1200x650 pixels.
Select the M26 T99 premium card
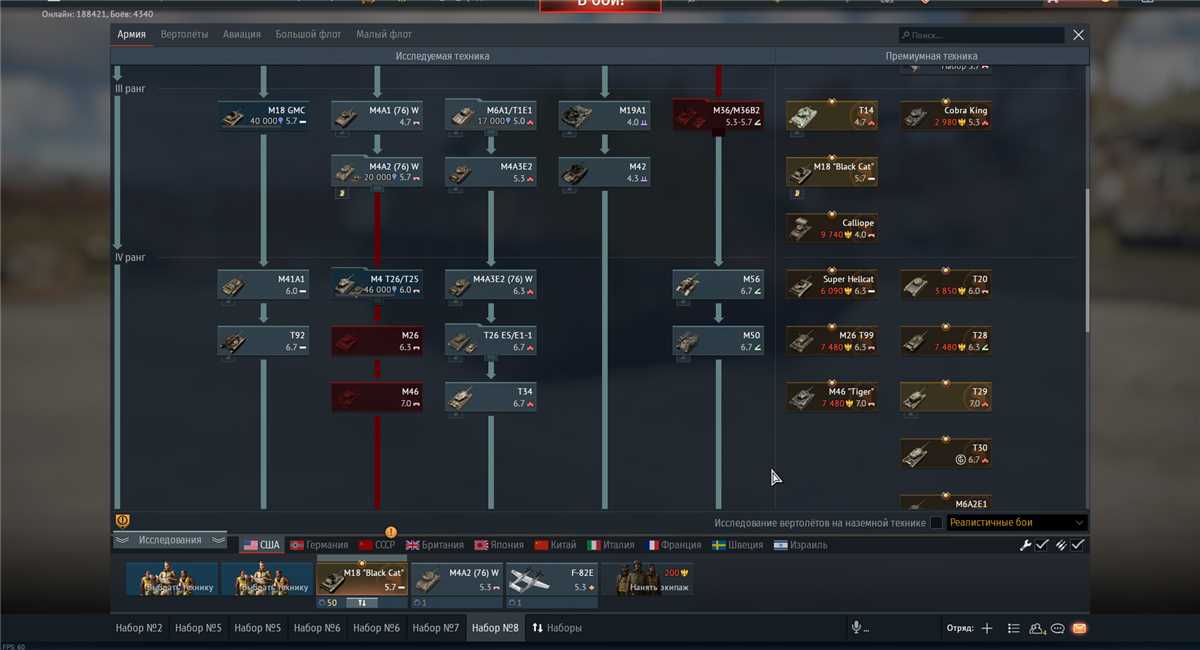coord(832,340)
